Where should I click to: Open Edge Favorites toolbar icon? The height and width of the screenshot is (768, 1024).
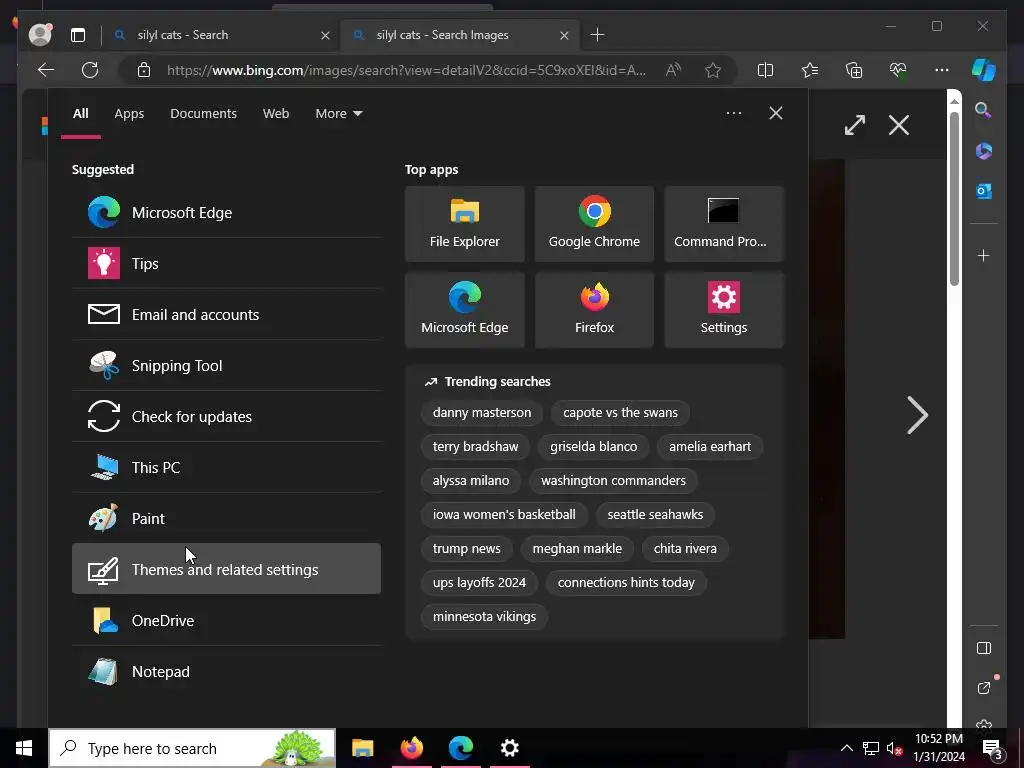pyautogui.click(x=810, y=70)
